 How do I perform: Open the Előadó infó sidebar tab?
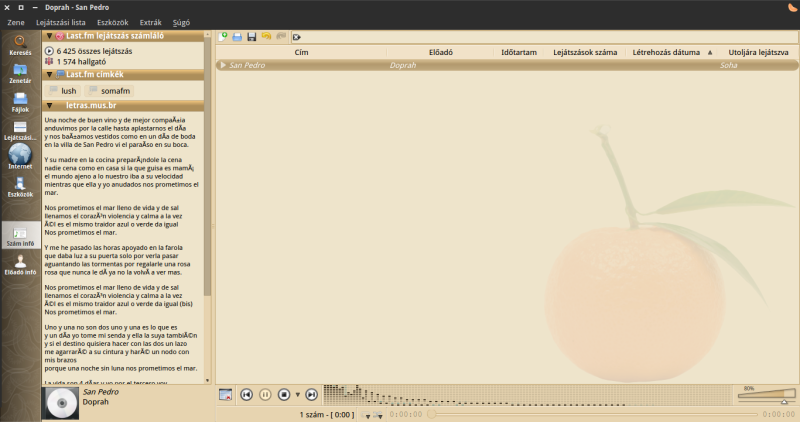20,264
